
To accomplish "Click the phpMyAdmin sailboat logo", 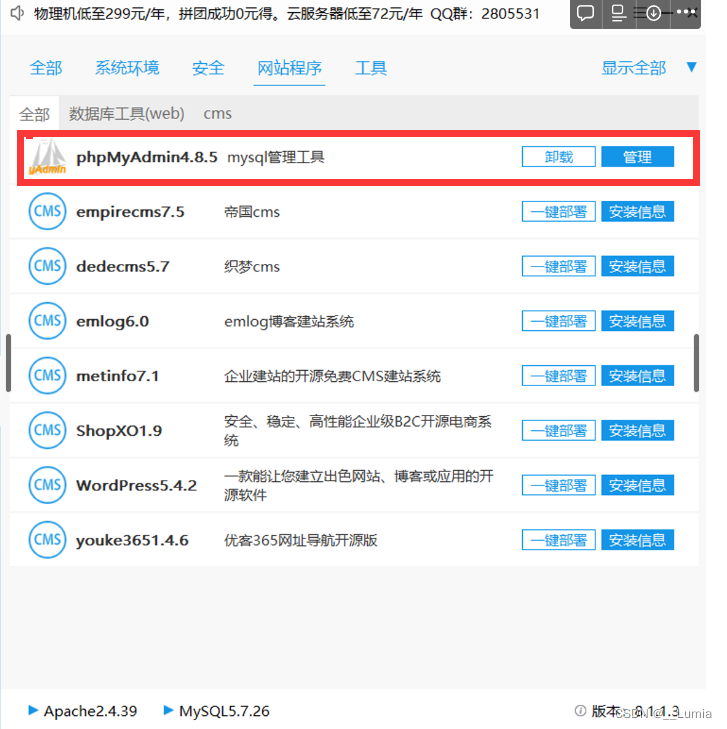I will [x=47, y=157].
